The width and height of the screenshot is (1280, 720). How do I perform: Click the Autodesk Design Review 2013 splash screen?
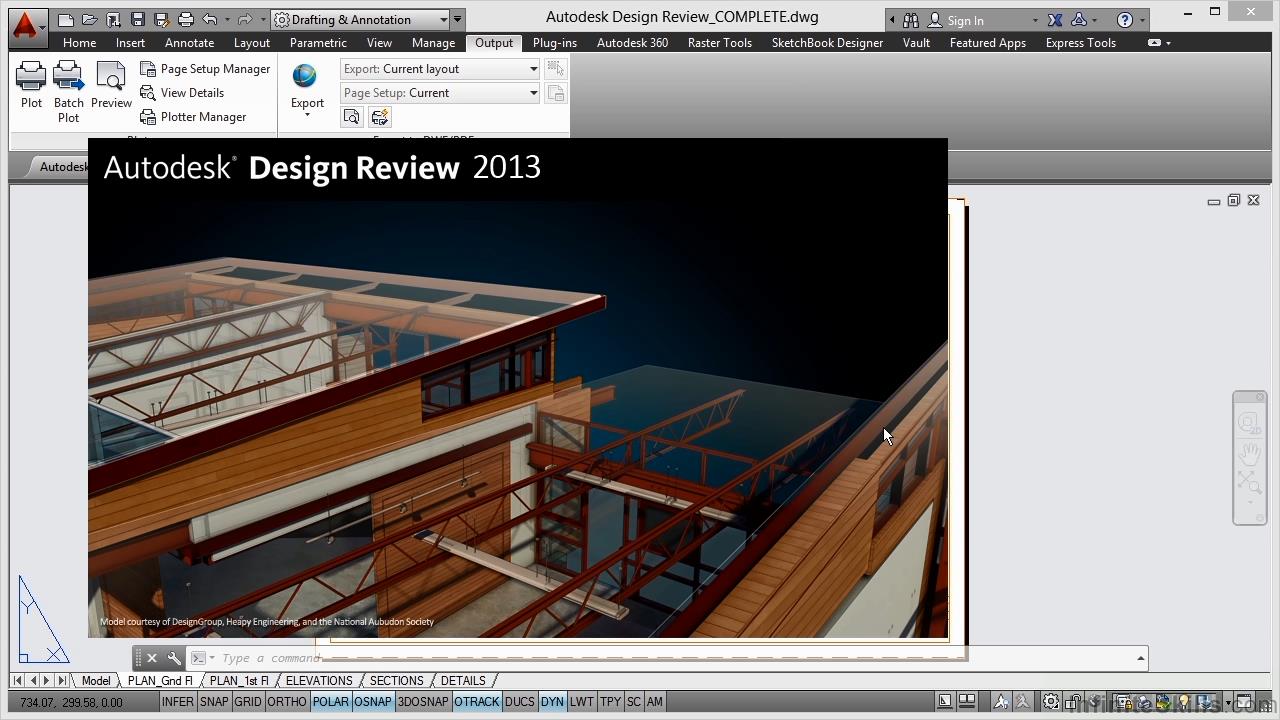coord(518,388)
